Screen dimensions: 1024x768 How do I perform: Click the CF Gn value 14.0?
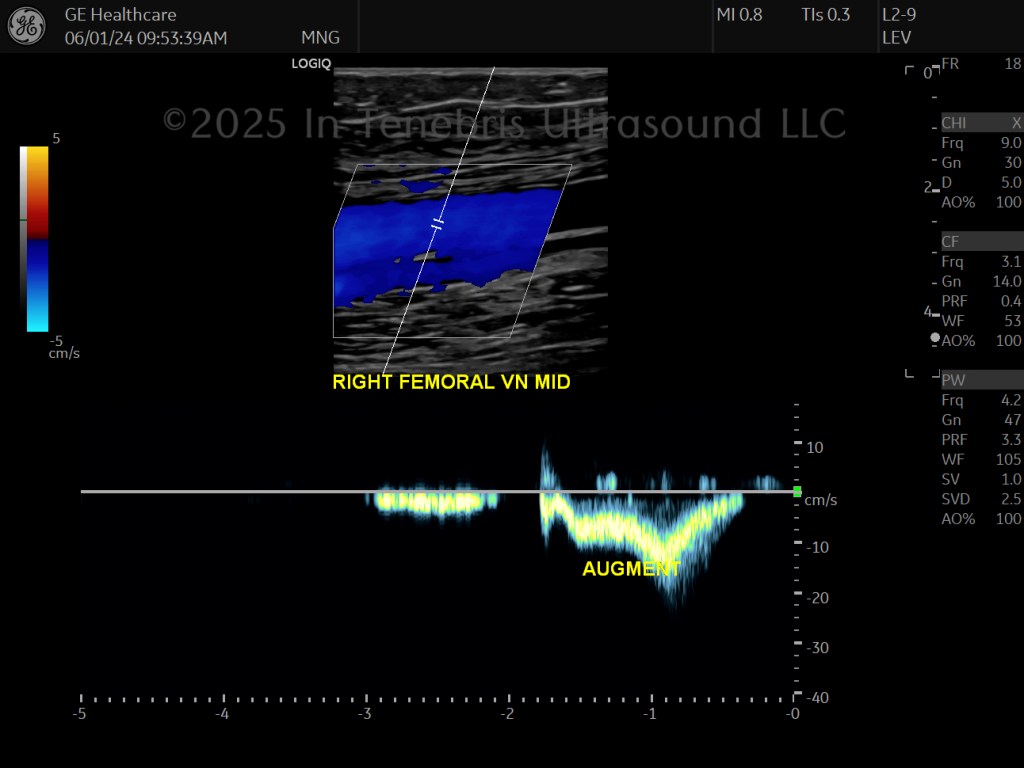(1006, 281)
